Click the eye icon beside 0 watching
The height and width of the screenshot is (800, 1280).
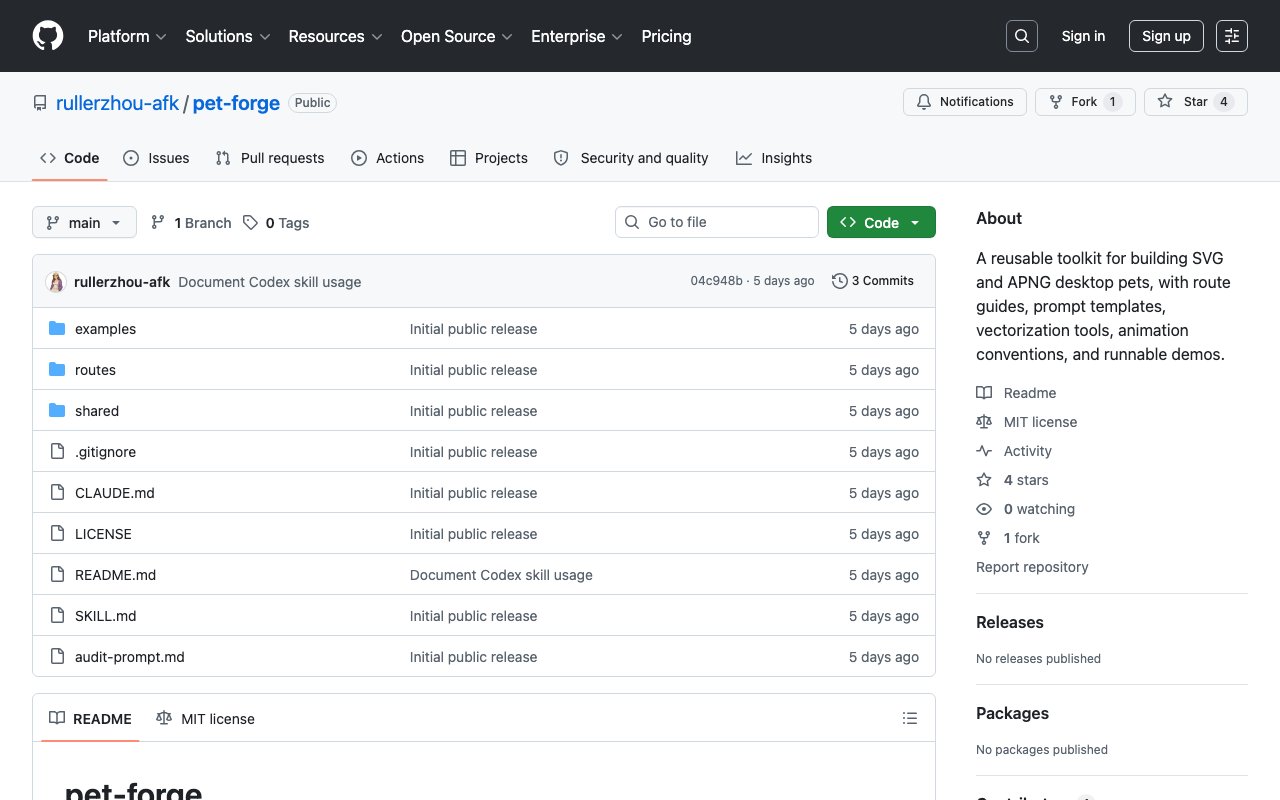984,509
